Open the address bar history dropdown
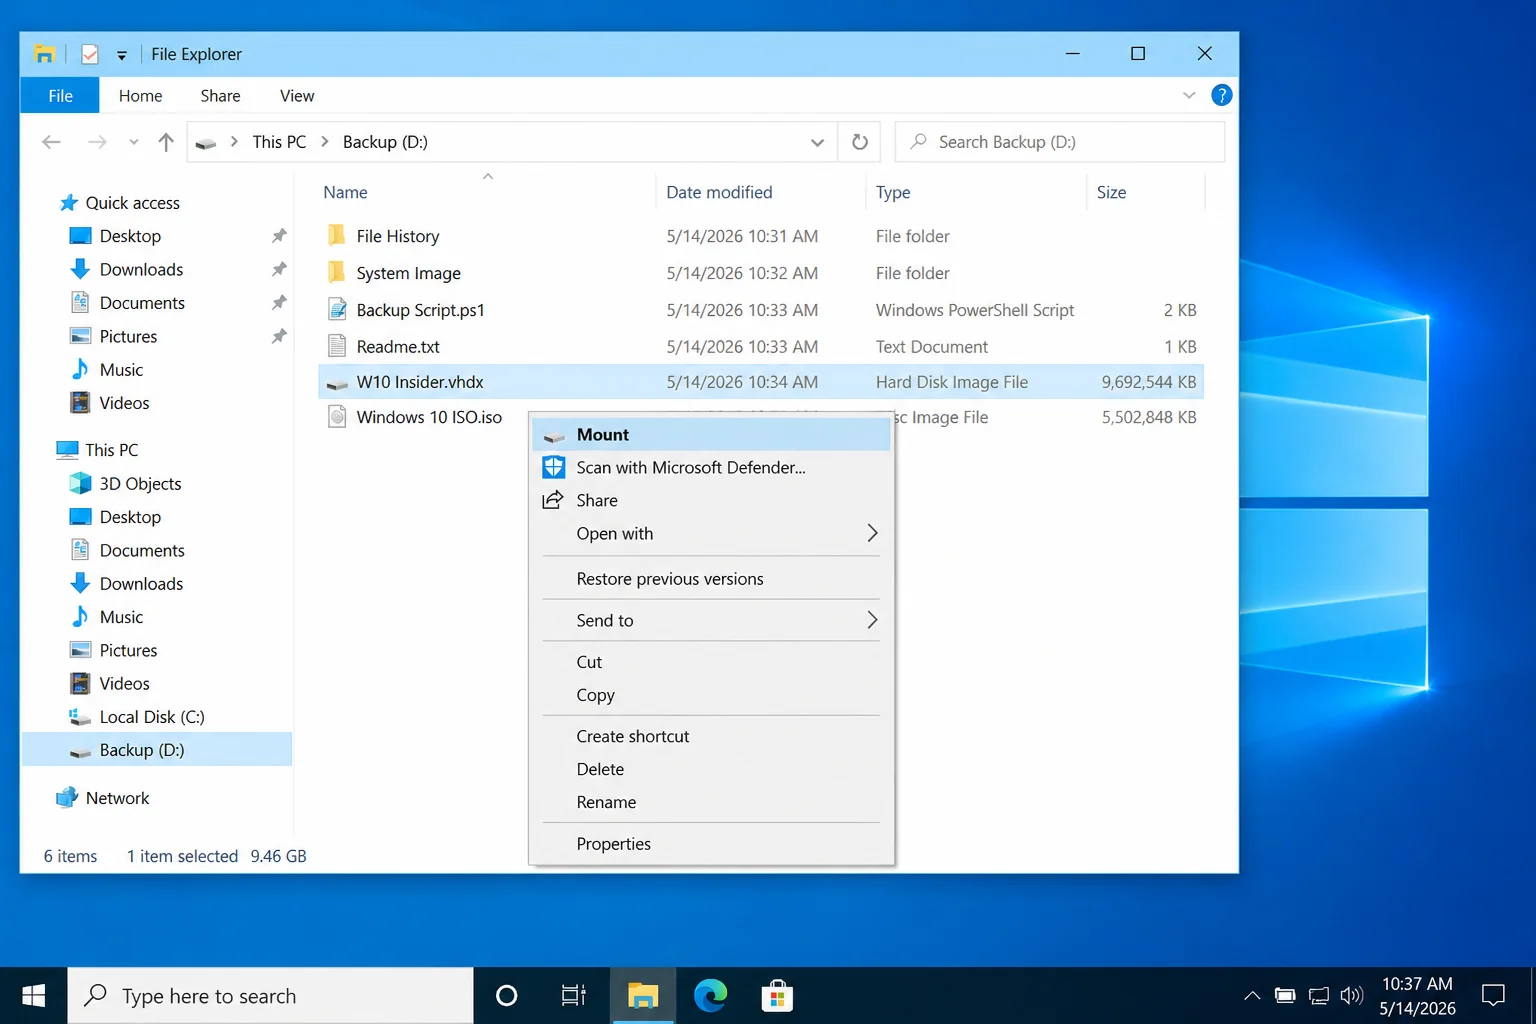This screenshot has height=1024, width=1536. (x=817, y=142)
